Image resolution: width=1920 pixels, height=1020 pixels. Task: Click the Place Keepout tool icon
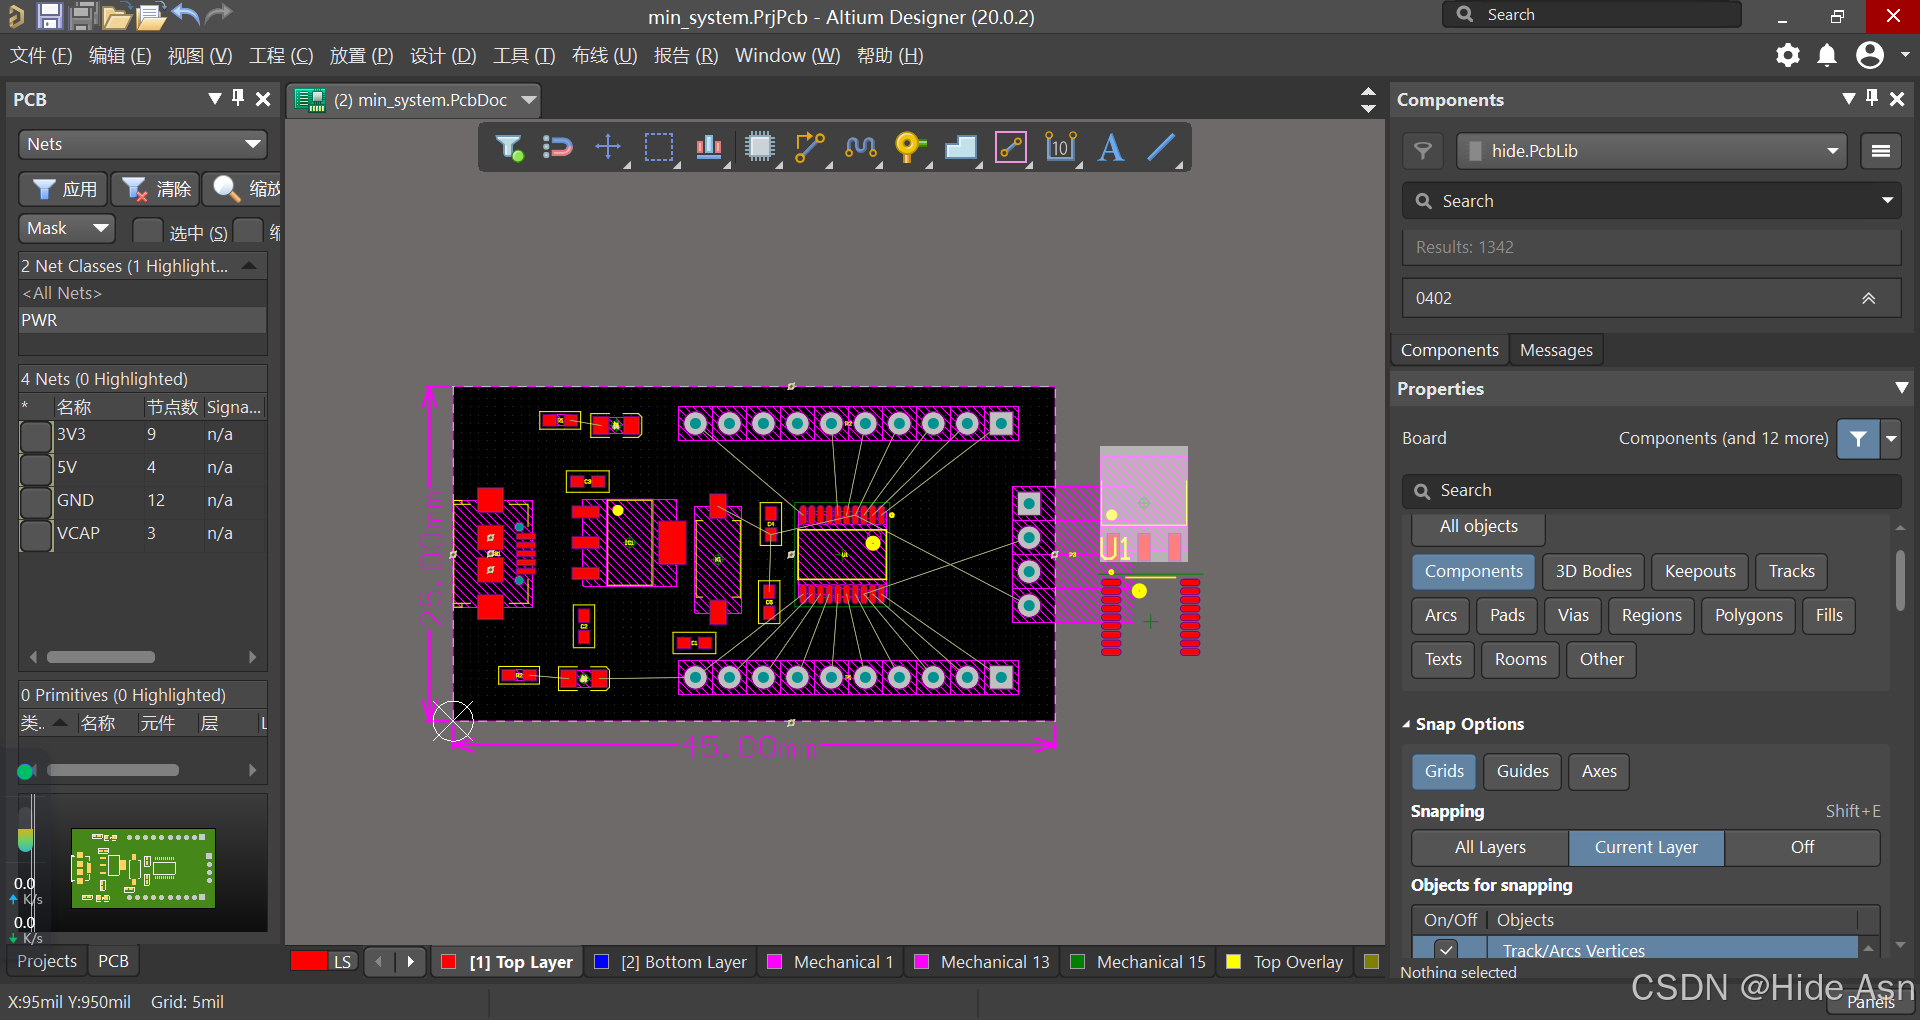pyautogui.click(x=1011, y=148)
